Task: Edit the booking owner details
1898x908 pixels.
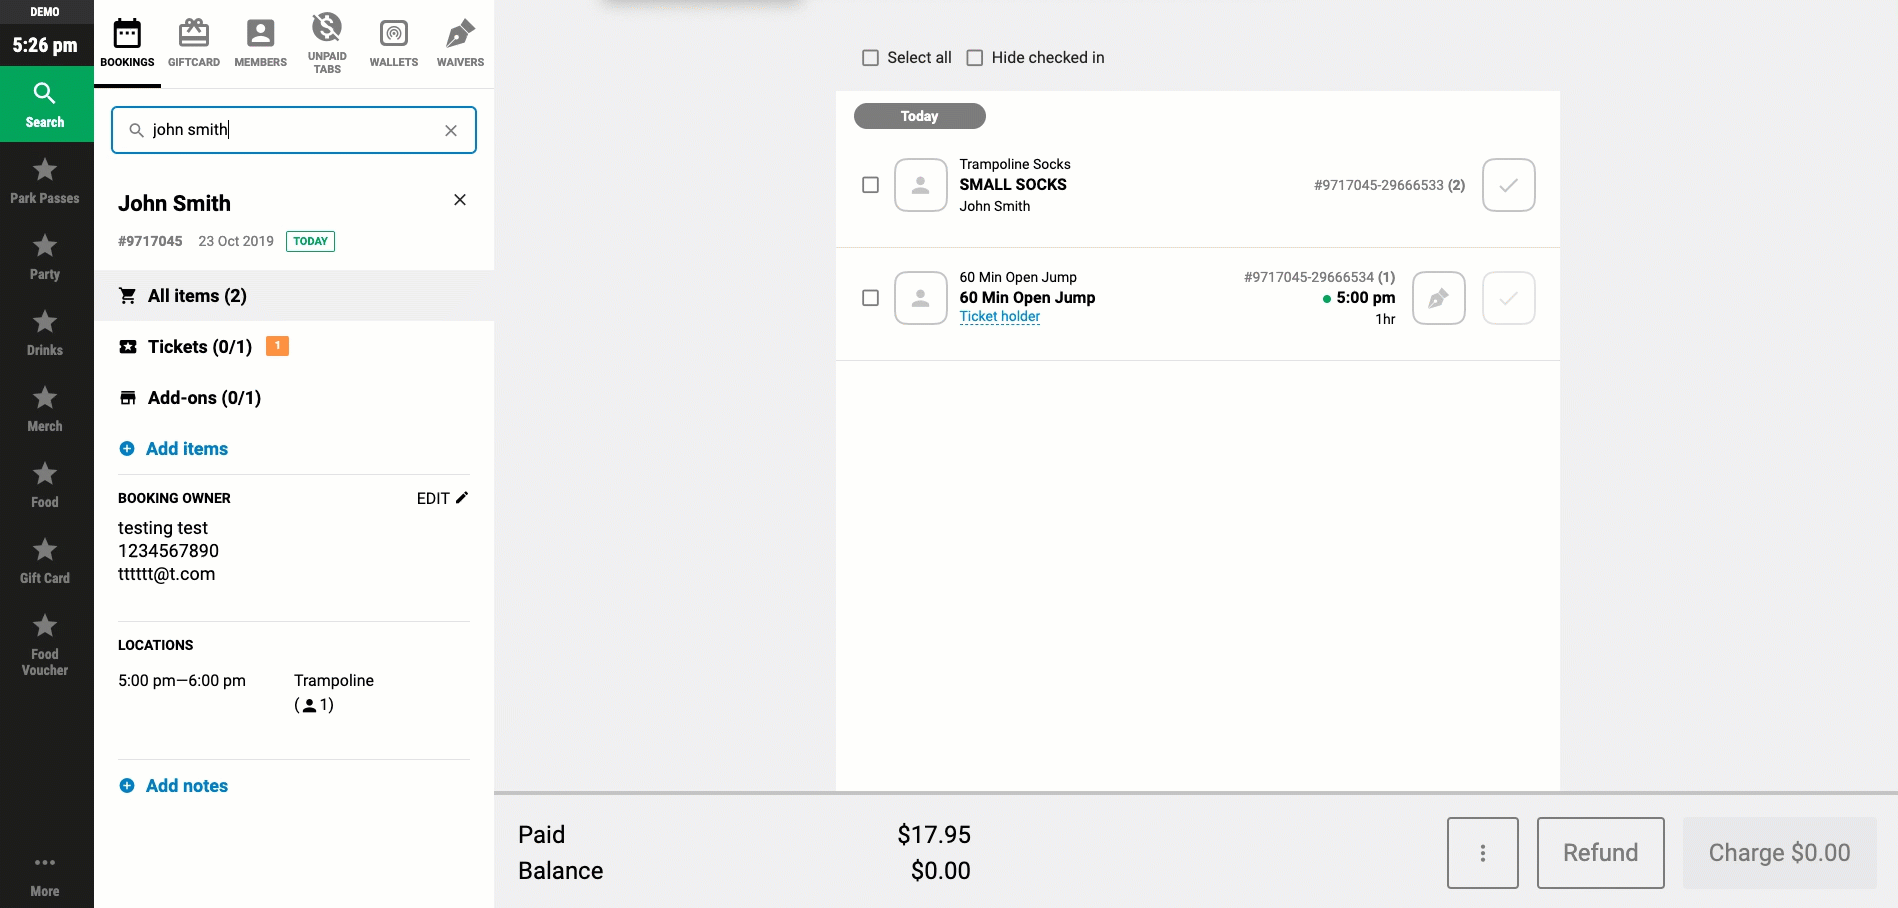Action: pyautogui.click(x=442, y=498)
